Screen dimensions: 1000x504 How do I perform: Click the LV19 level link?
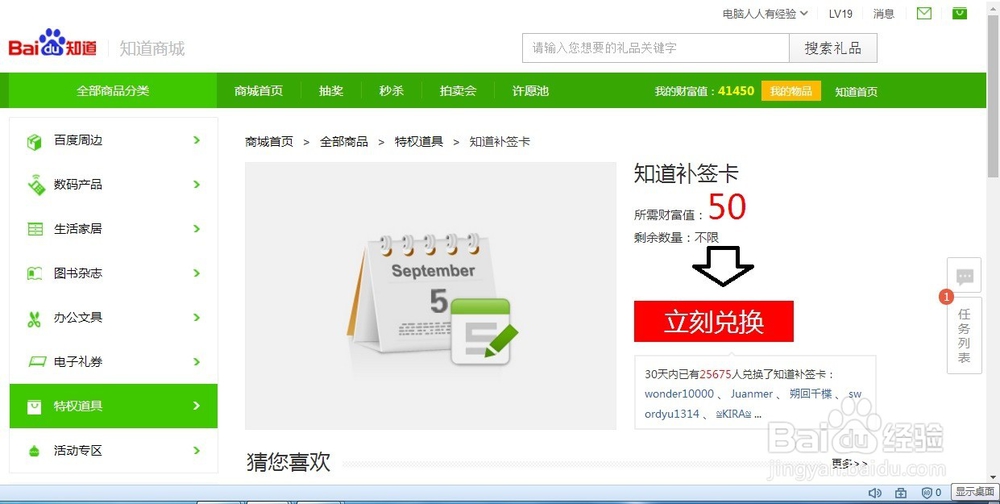(x=841, y=13)
